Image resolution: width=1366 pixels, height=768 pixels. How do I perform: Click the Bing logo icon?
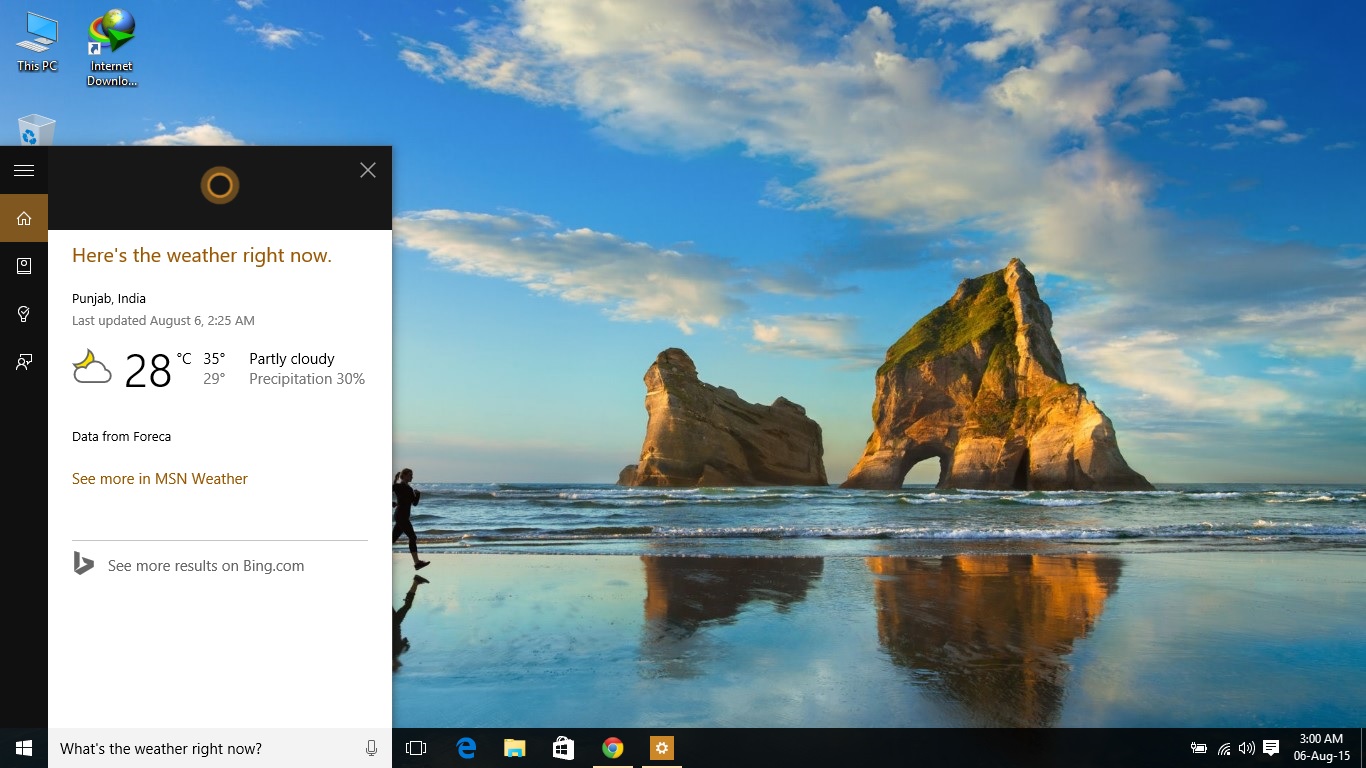[x=83, y=564]
